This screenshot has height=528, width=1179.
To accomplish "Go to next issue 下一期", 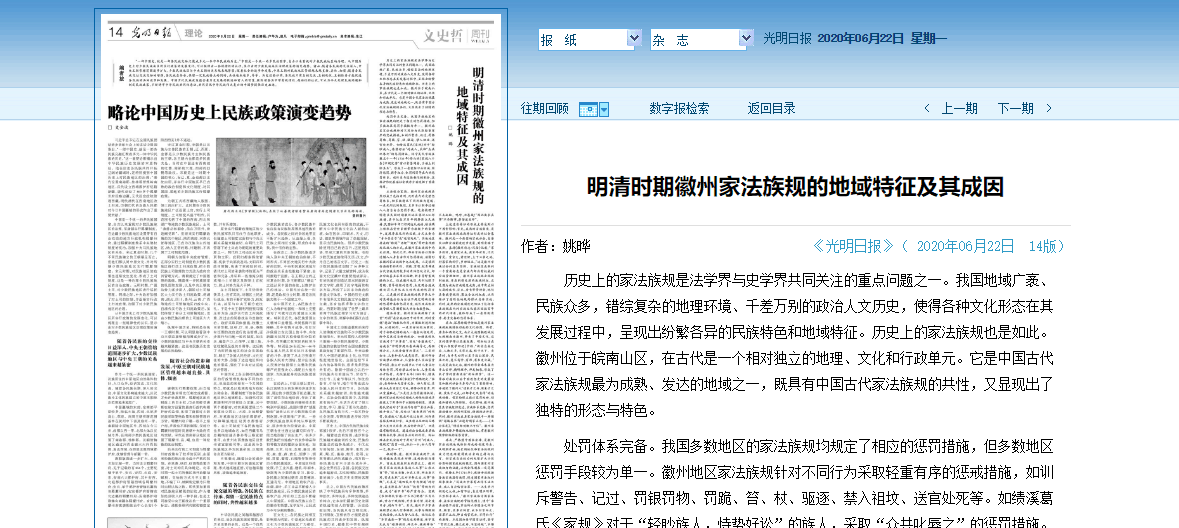I will click(x=1015, y=109).
